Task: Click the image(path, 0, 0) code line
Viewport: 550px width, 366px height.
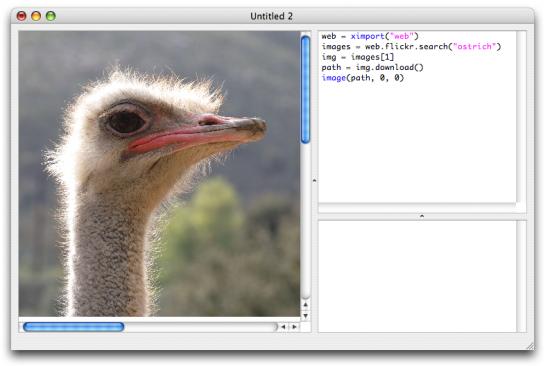Action: [363, 78]
